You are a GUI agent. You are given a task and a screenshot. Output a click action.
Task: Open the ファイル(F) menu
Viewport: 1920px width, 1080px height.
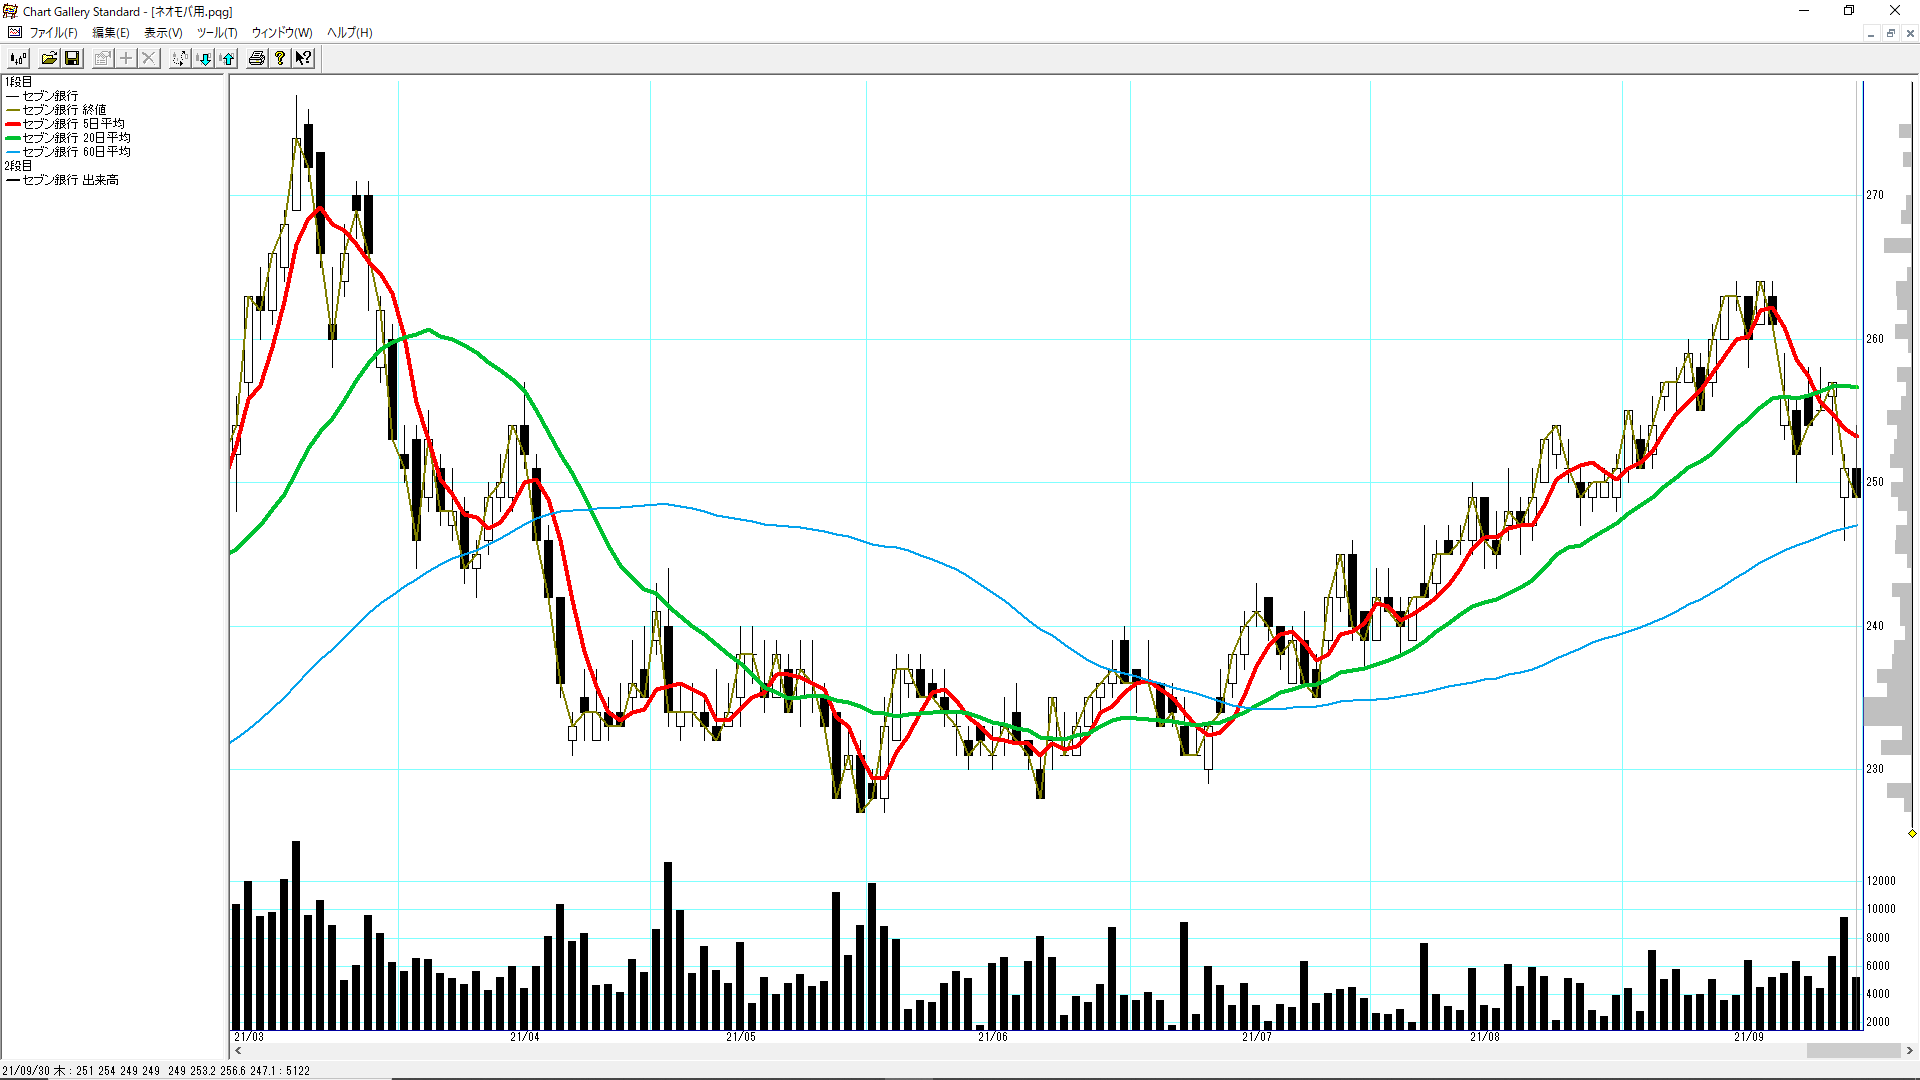[x=52, y=33]
